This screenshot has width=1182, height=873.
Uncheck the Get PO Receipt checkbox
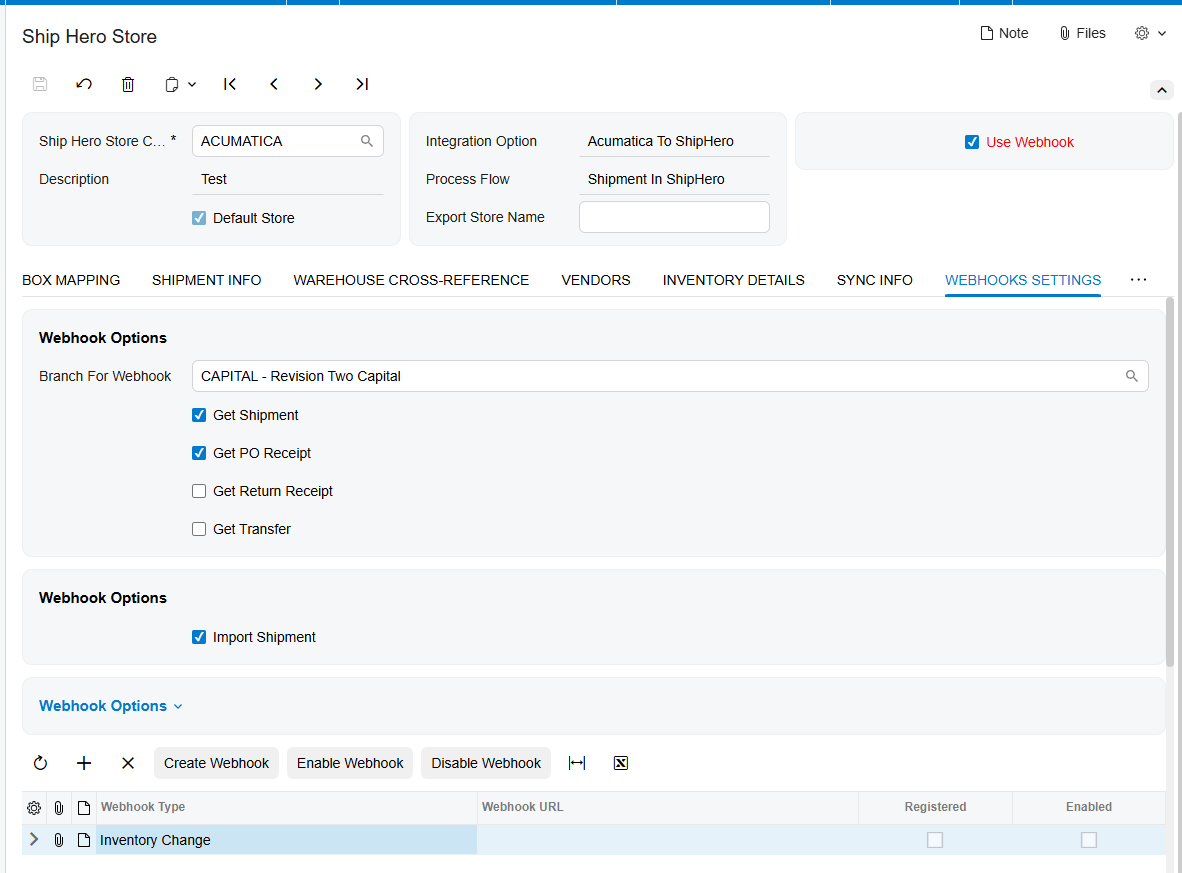click(x=199, y=453)
